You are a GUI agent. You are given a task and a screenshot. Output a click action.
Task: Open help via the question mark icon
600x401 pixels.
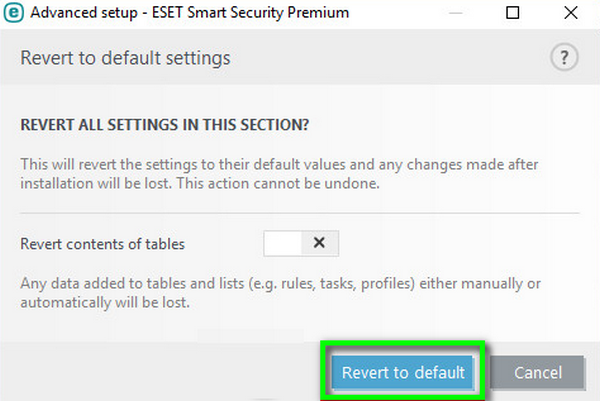click(x=564, y=57)
